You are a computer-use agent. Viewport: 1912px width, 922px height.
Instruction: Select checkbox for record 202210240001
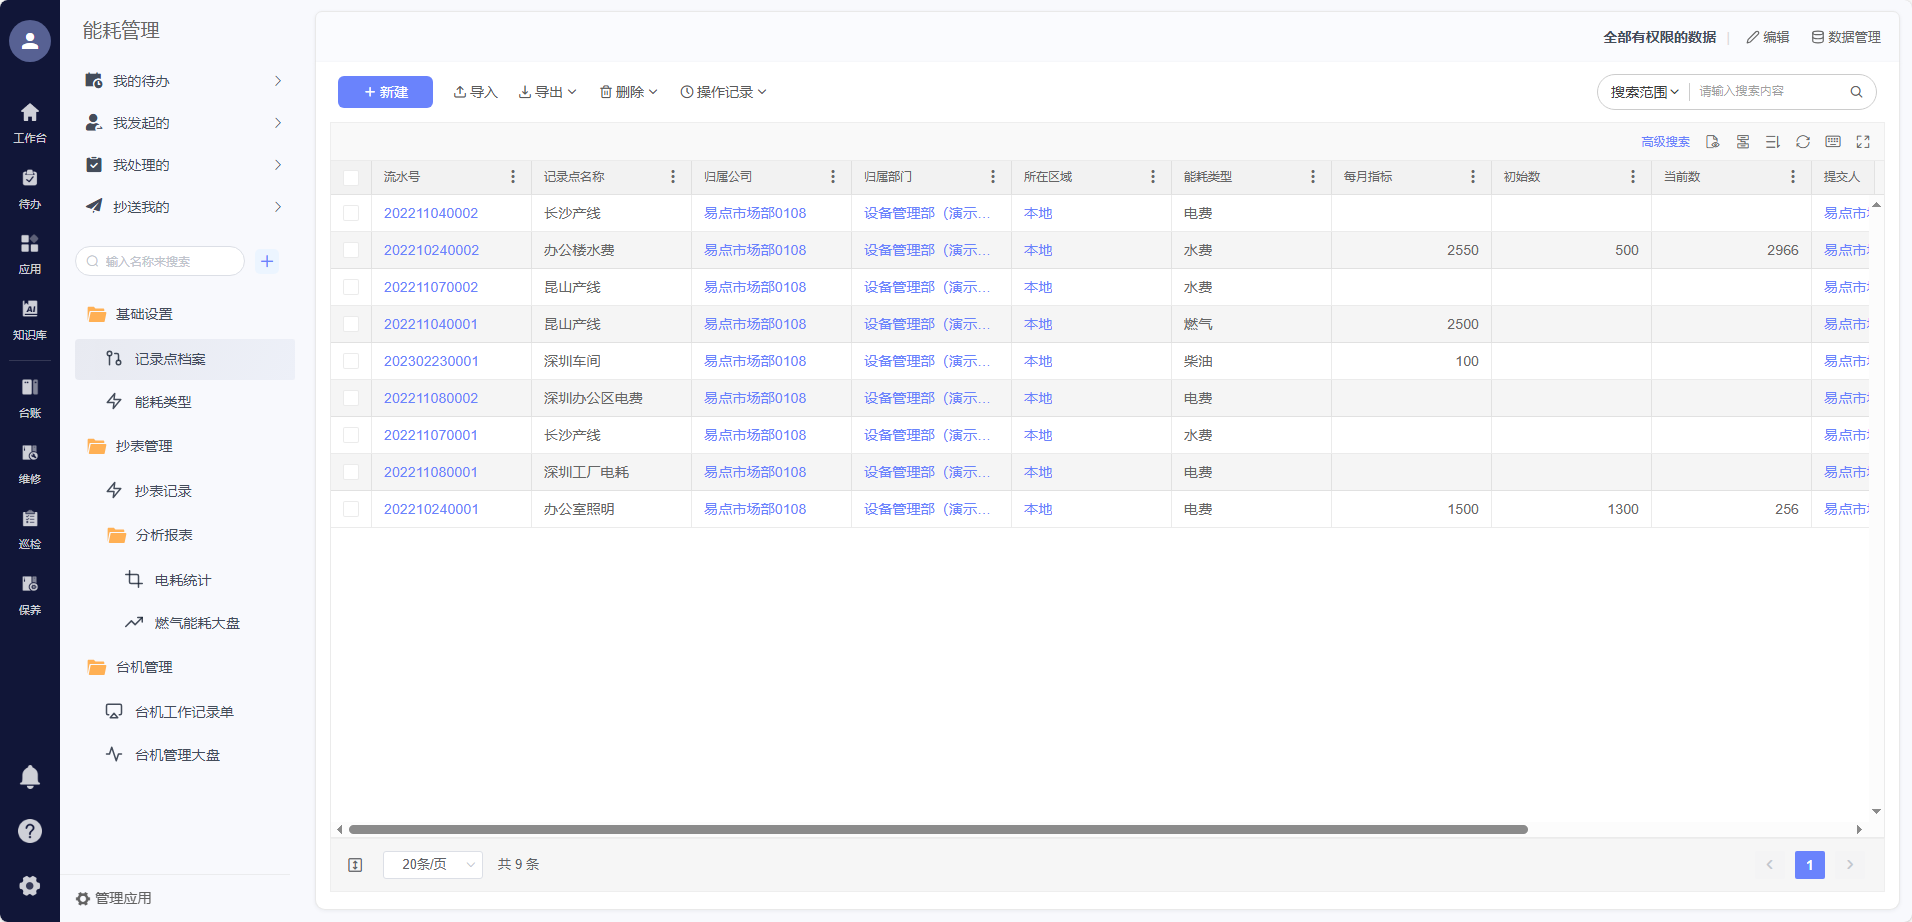(351, 509)
